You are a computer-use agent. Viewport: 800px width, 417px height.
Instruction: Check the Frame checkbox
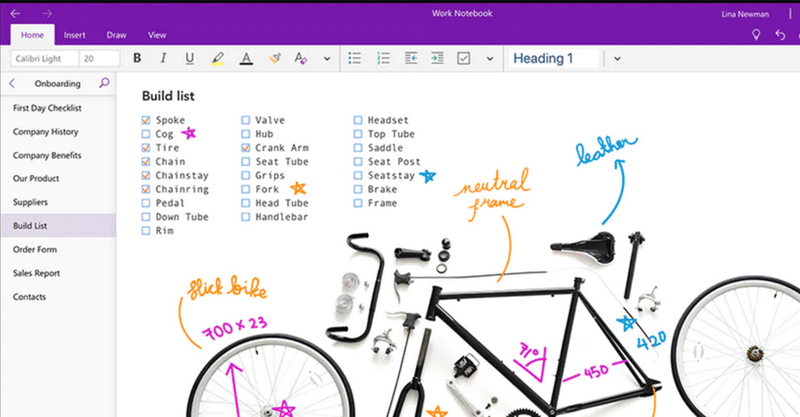(x=358, y=203)
